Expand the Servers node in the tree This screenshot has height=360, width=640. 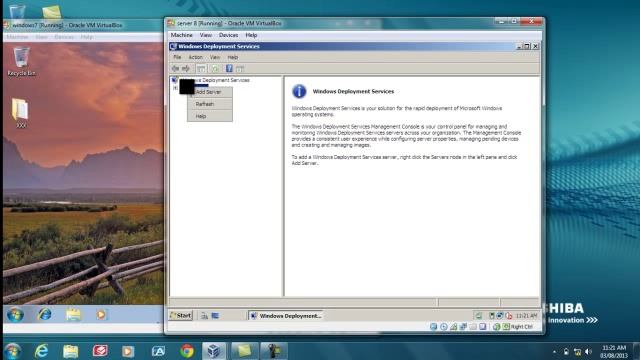(x=175, y=88)
